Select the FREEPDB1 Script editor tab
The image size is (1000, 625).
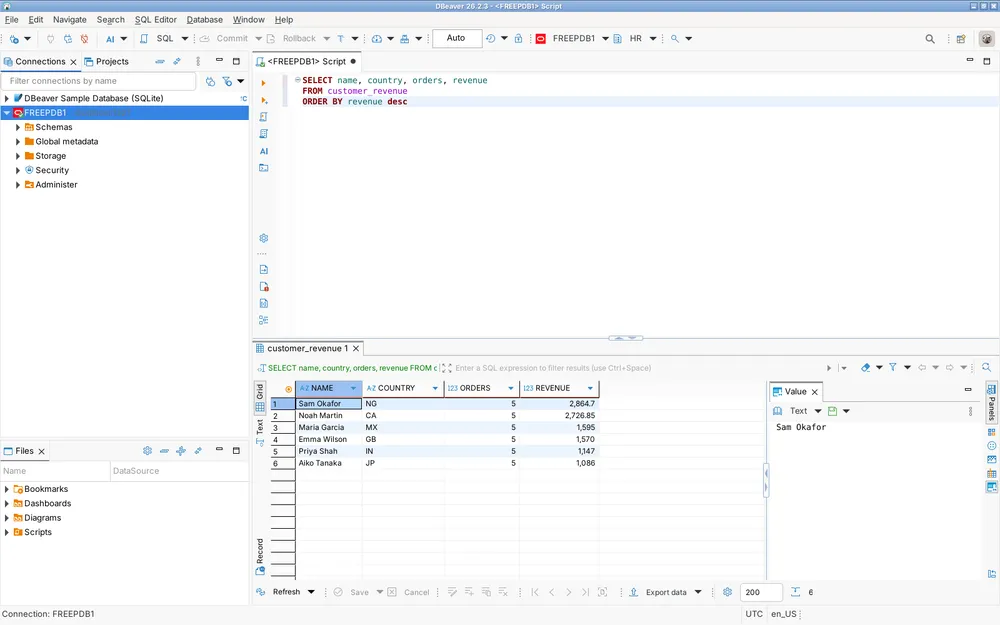tap(306, 61)
